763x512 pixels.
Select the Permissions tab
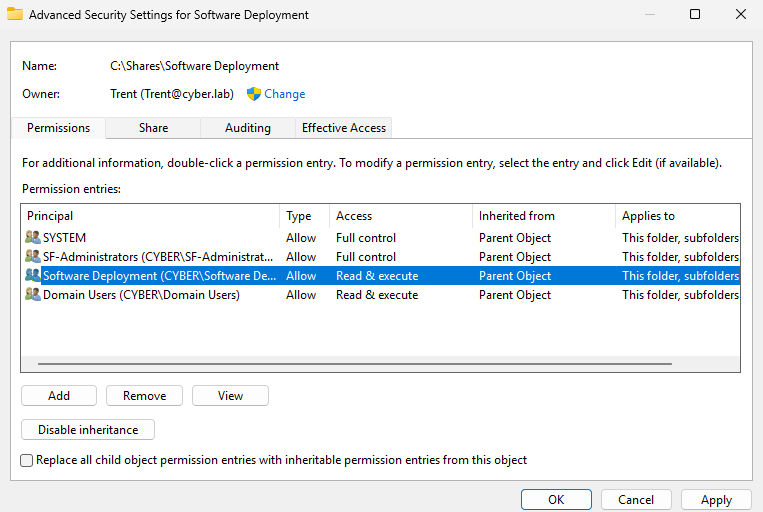coord(58,128)
